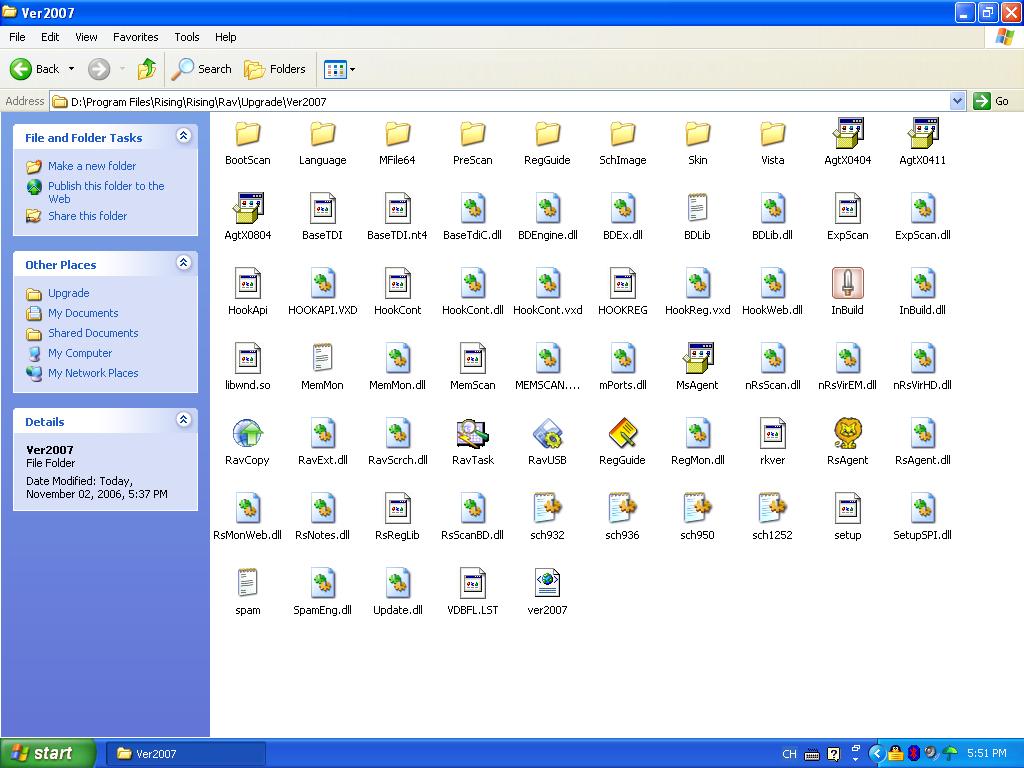Open the Favorites menu
This screenshot has height=768, width=1024.
click(135, 37)
